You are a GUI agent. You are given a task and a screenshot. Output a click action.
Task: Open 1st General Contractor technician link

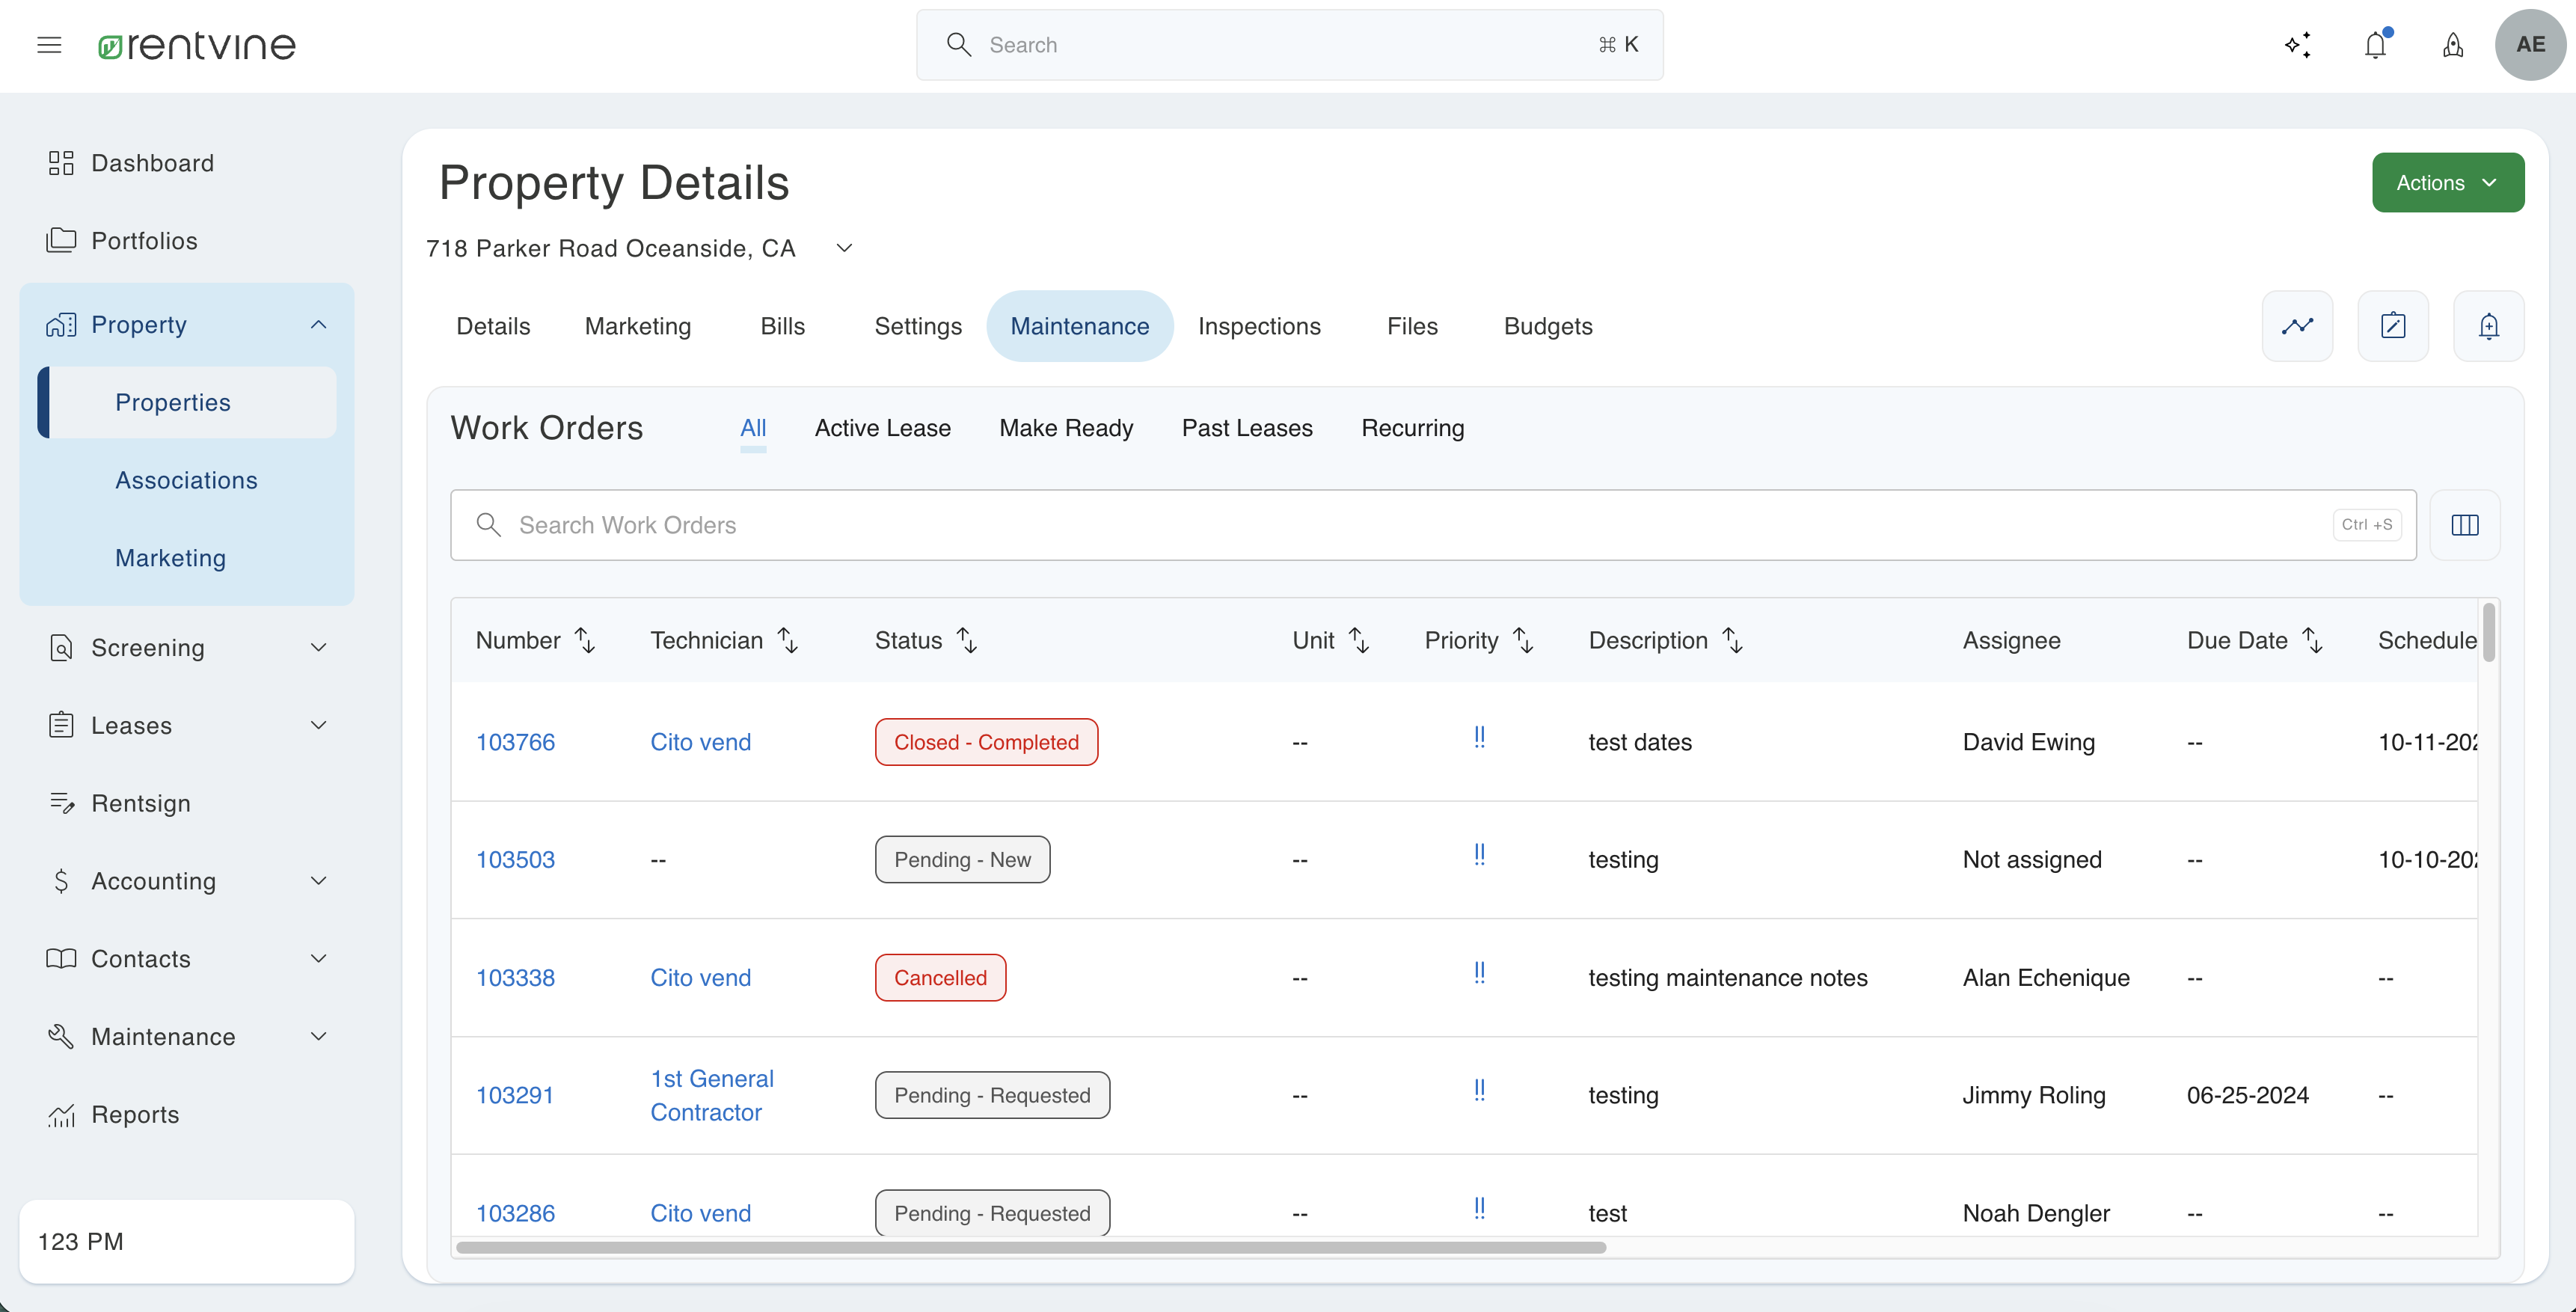pyautogui.click(x=711, y=1095)
